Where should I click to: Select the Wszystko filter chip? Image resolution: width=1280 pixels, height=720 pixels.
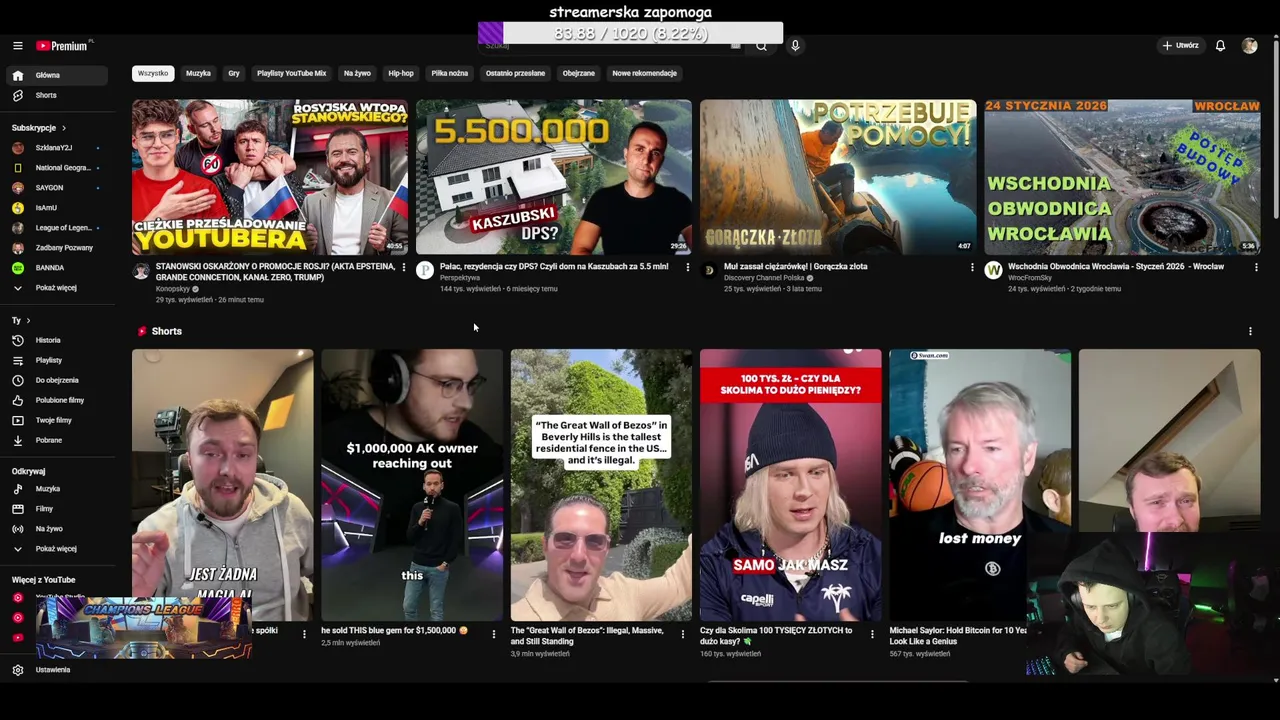pyautogui.click(x=153, y=73)
